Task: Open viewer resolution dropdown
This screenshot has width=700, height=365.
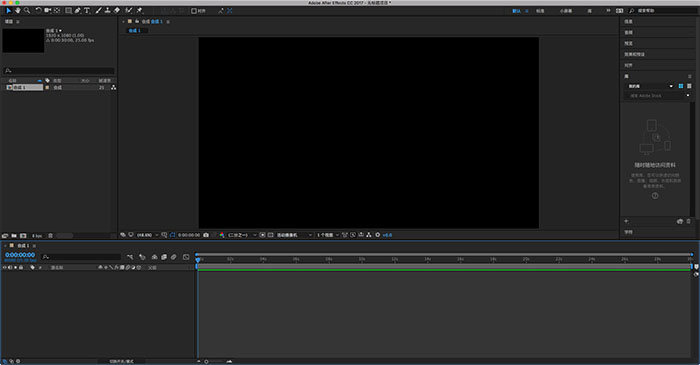Action: [x=242, y=235]
